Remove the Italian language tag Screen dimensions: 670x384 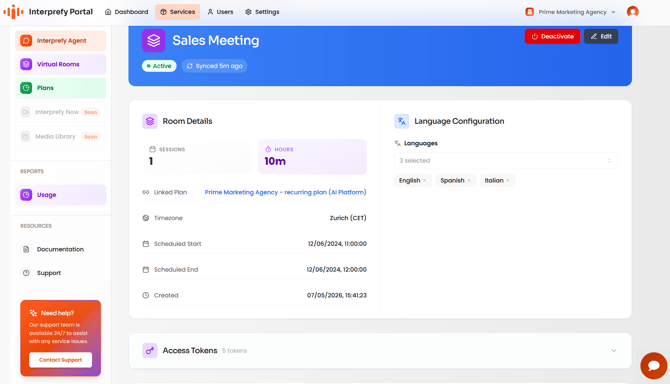[x=508, y=181]
